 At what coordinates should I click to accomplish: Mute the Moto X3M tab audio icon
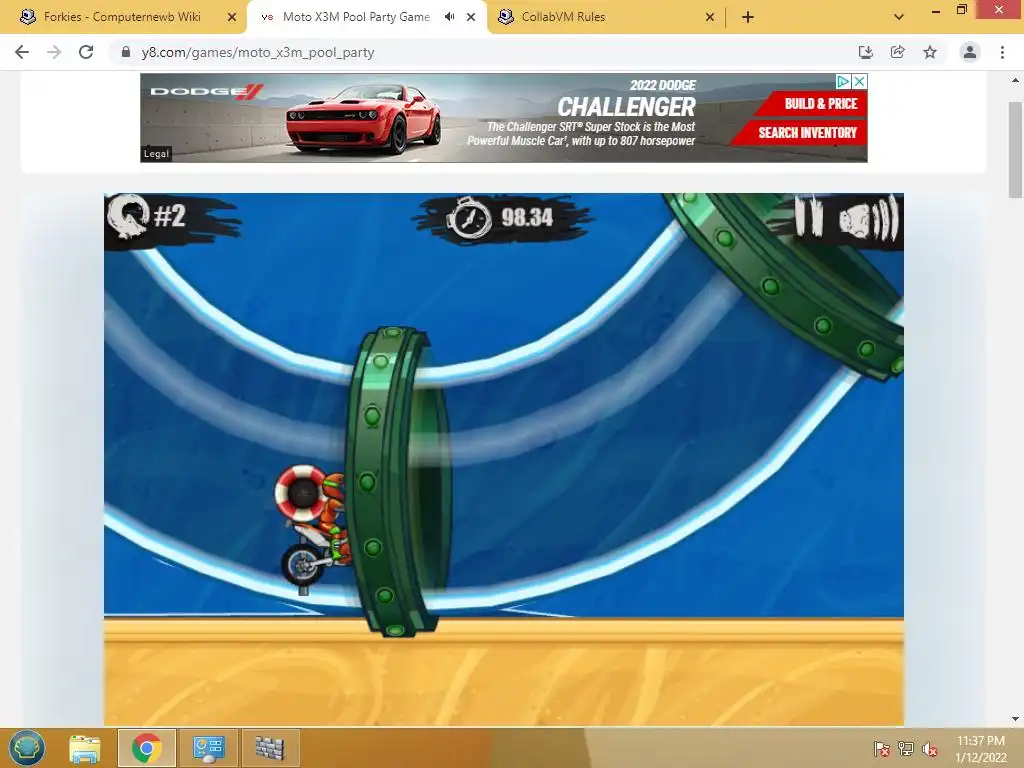(x=449, y=17)
